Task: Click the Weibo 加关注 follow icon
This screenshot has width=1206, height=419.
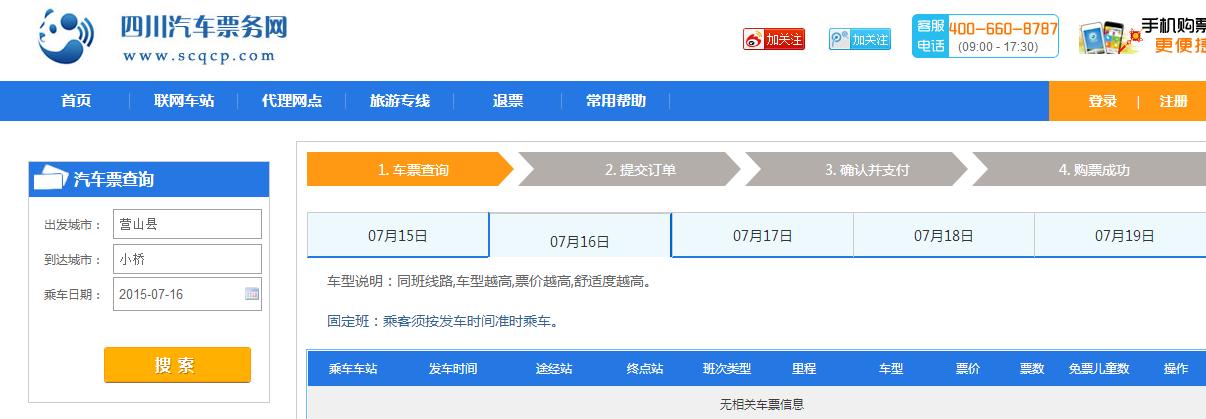Action: pos(774,39)
